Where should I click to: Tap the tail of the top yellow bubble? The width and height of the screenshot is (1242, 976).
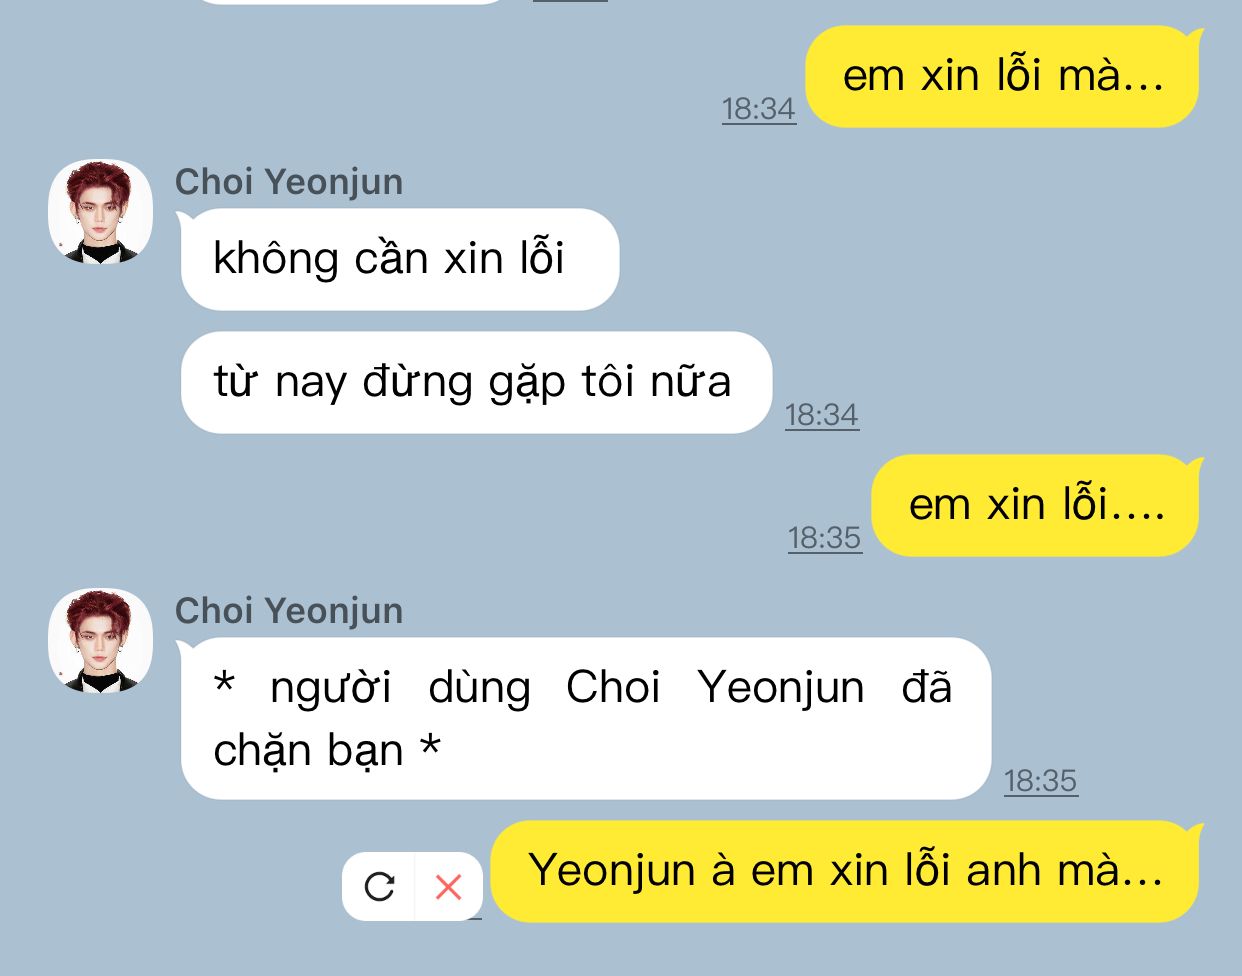tap(1193, 40)
